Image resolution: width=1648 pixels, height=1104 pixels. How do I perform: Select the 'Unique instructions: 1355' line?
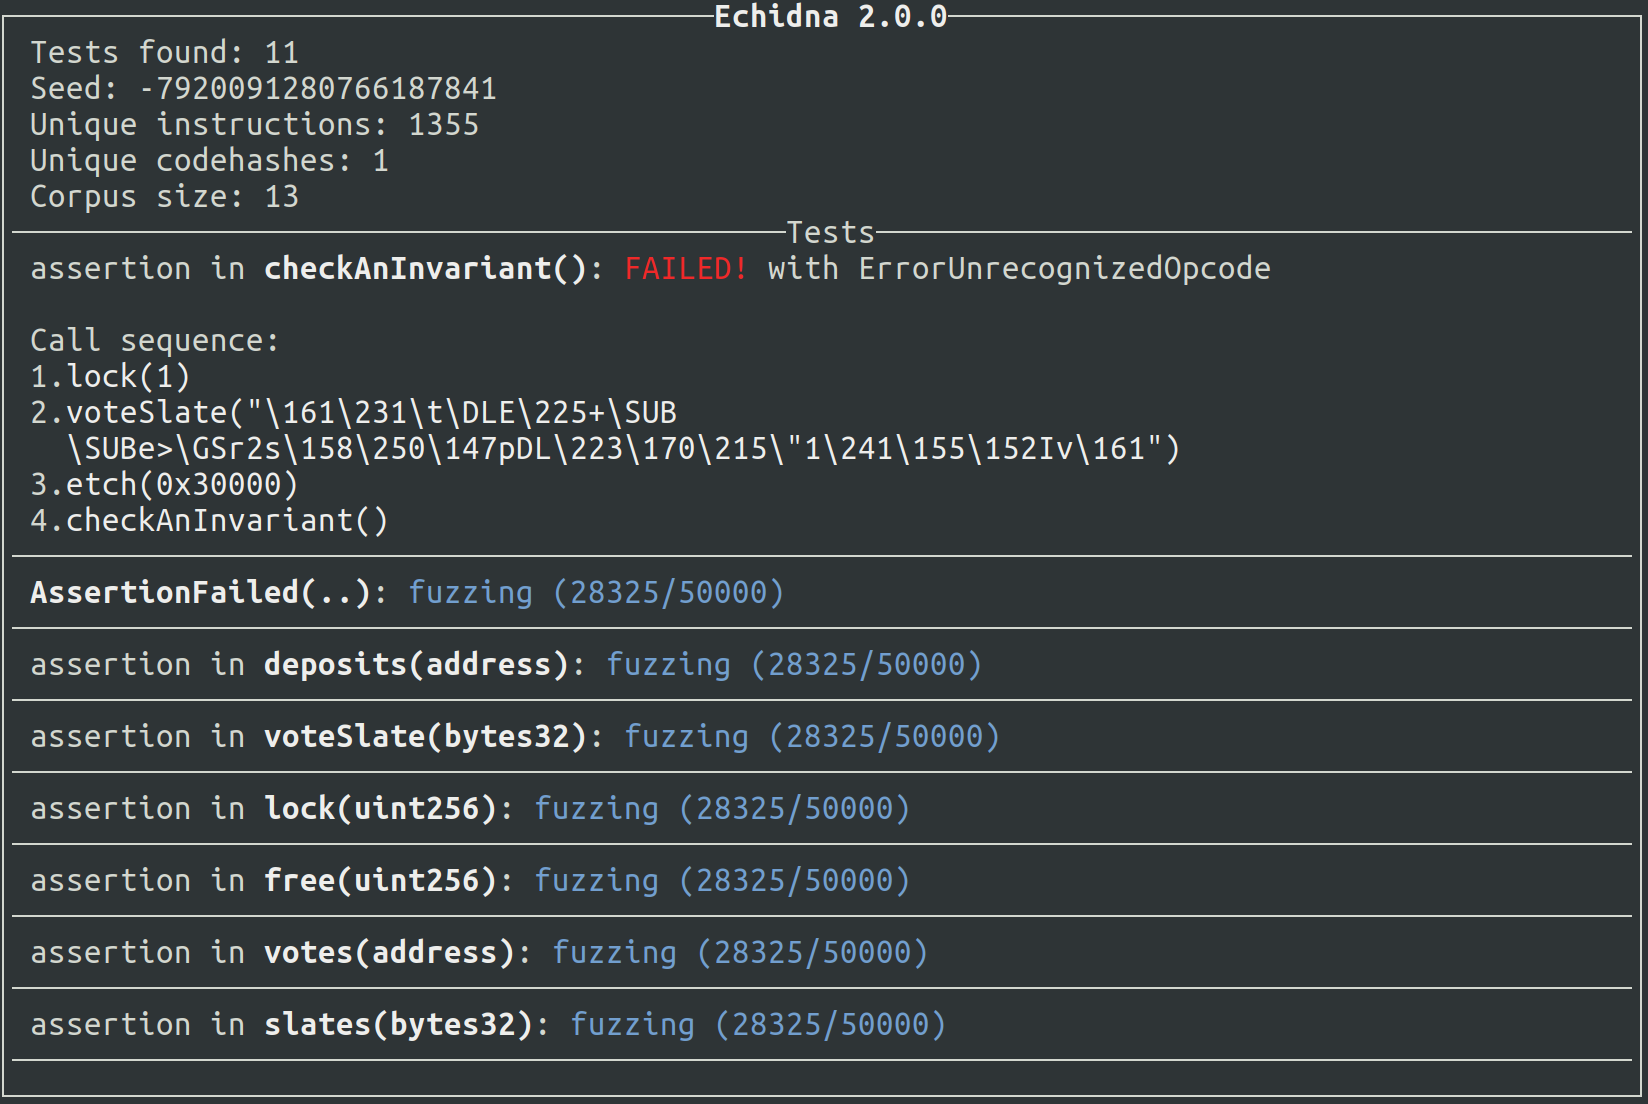[254, 125]
